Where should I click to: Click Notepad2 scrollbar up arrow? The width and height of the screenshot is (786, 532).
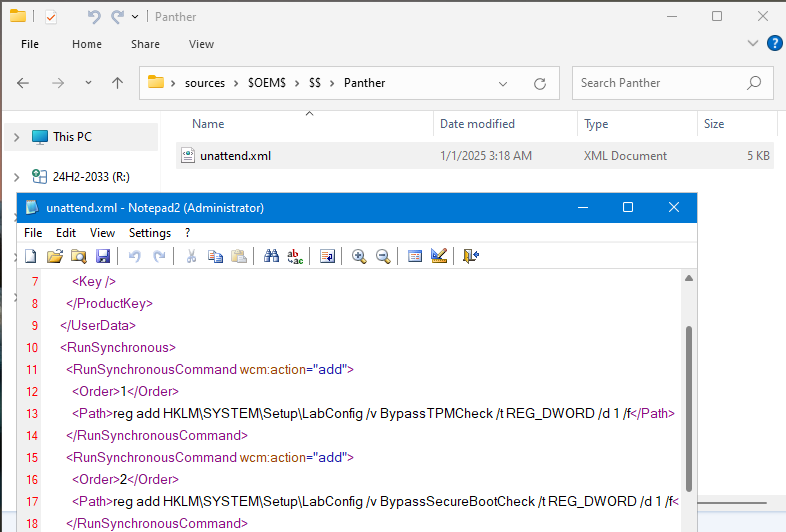(689, 278)
